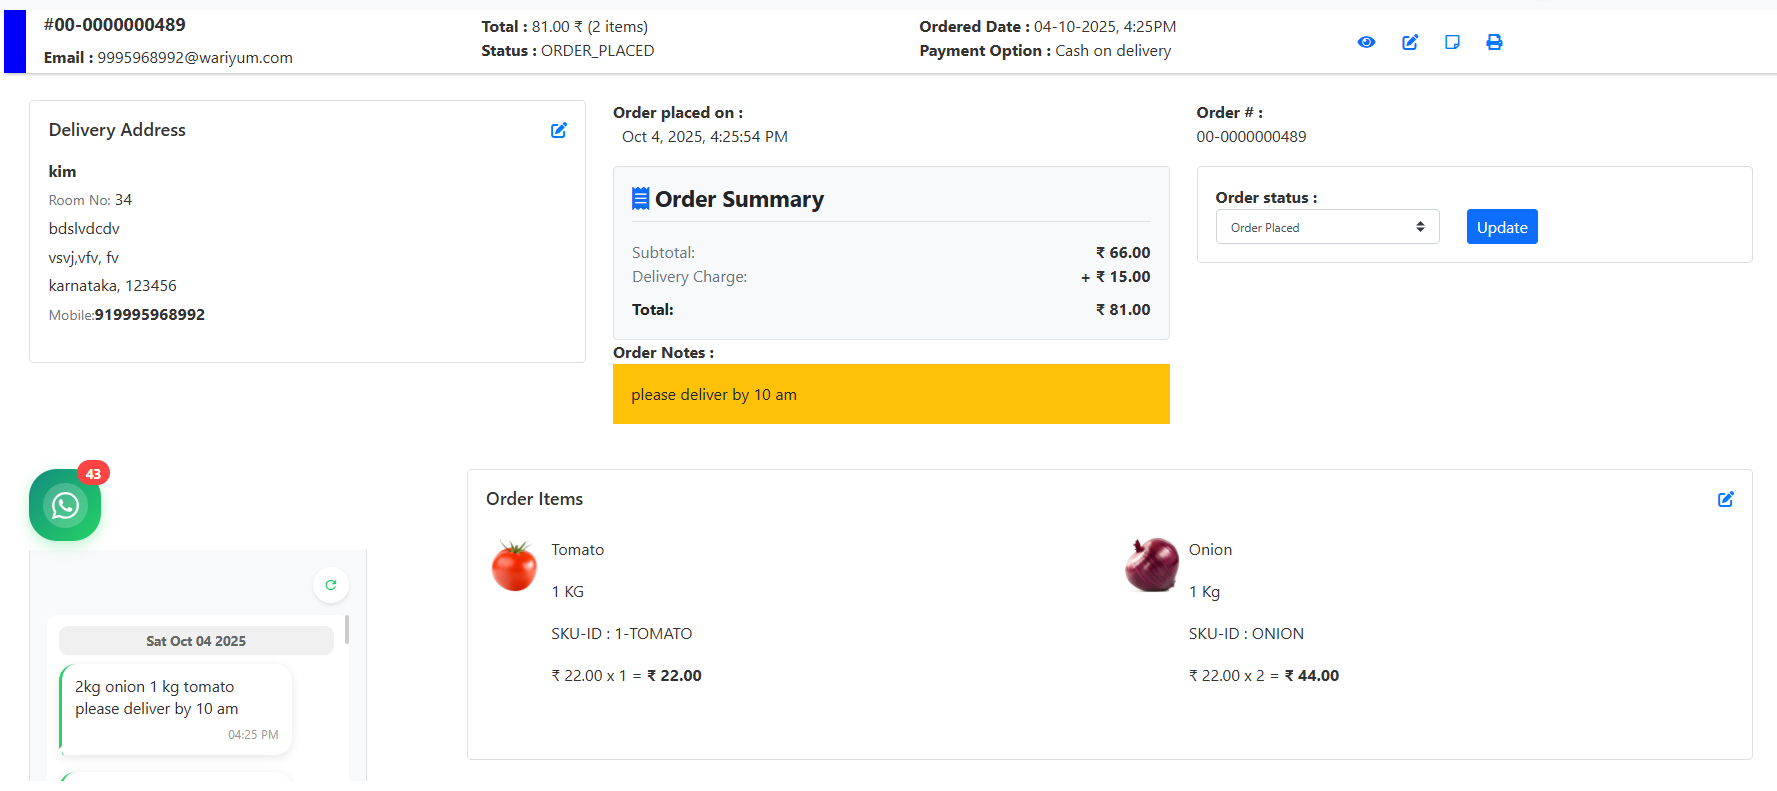Viewport: 1777px width, 791px height.
Task: Click the Order Summary receipt icon
Action: coord(640,199)
